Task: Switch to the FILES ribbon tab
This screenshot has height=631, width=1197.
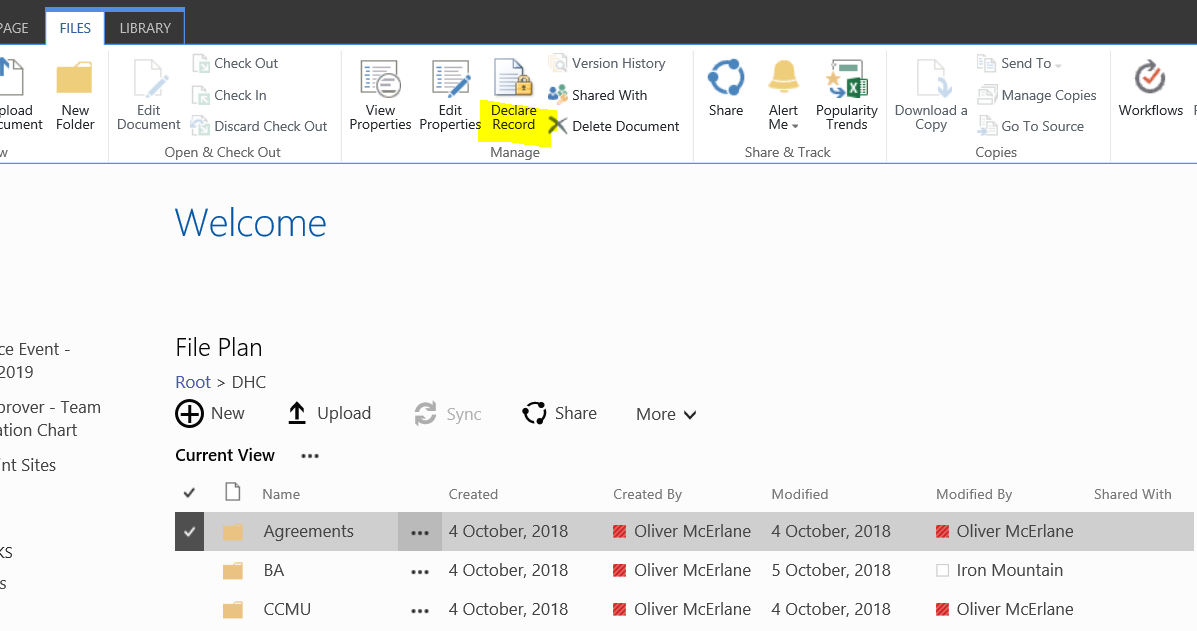Action: coord(75,28)
